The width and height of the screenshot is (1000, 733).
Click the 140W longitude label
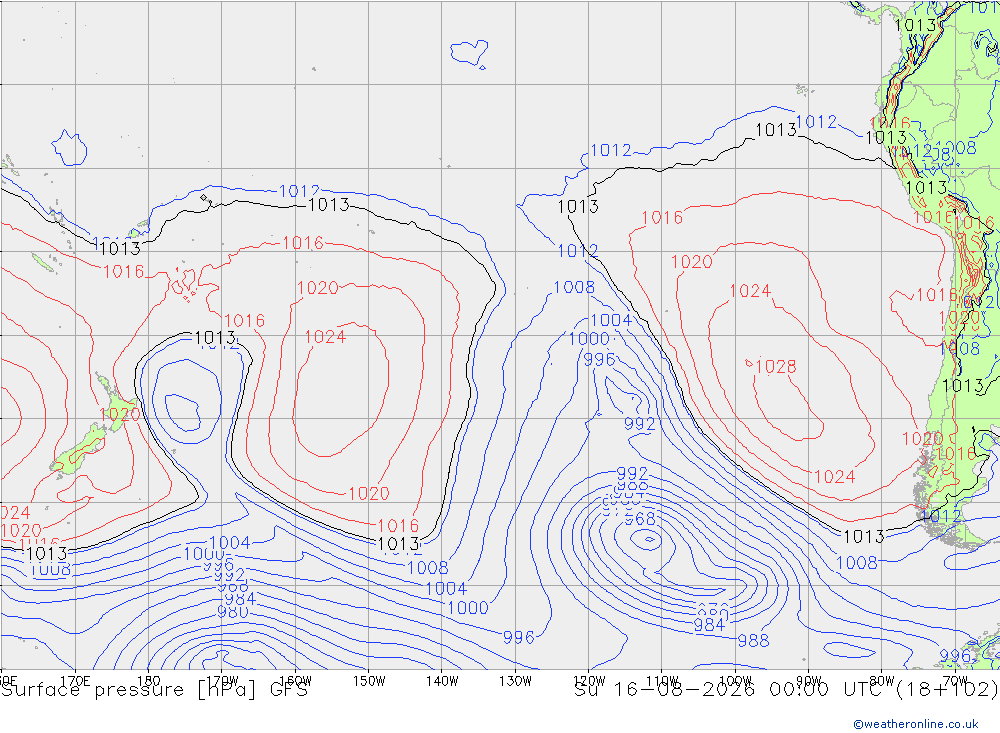[x=442, y=681]
